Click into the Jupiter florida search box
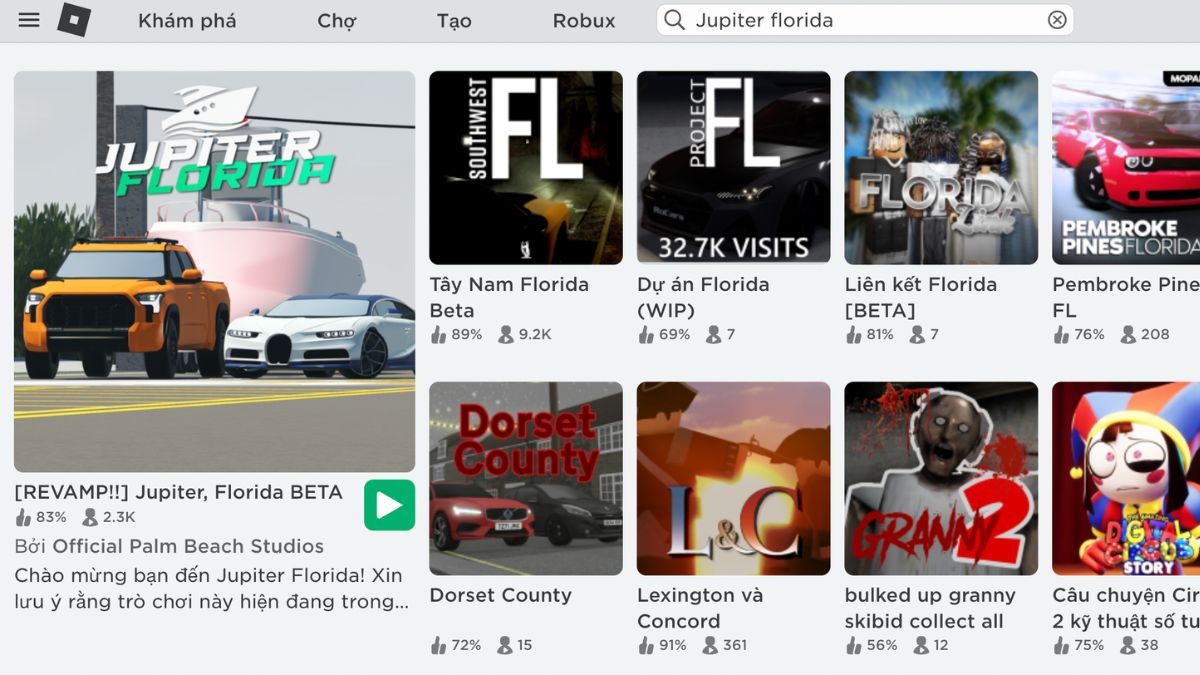The image size is (1200, 675). point(865,20)
